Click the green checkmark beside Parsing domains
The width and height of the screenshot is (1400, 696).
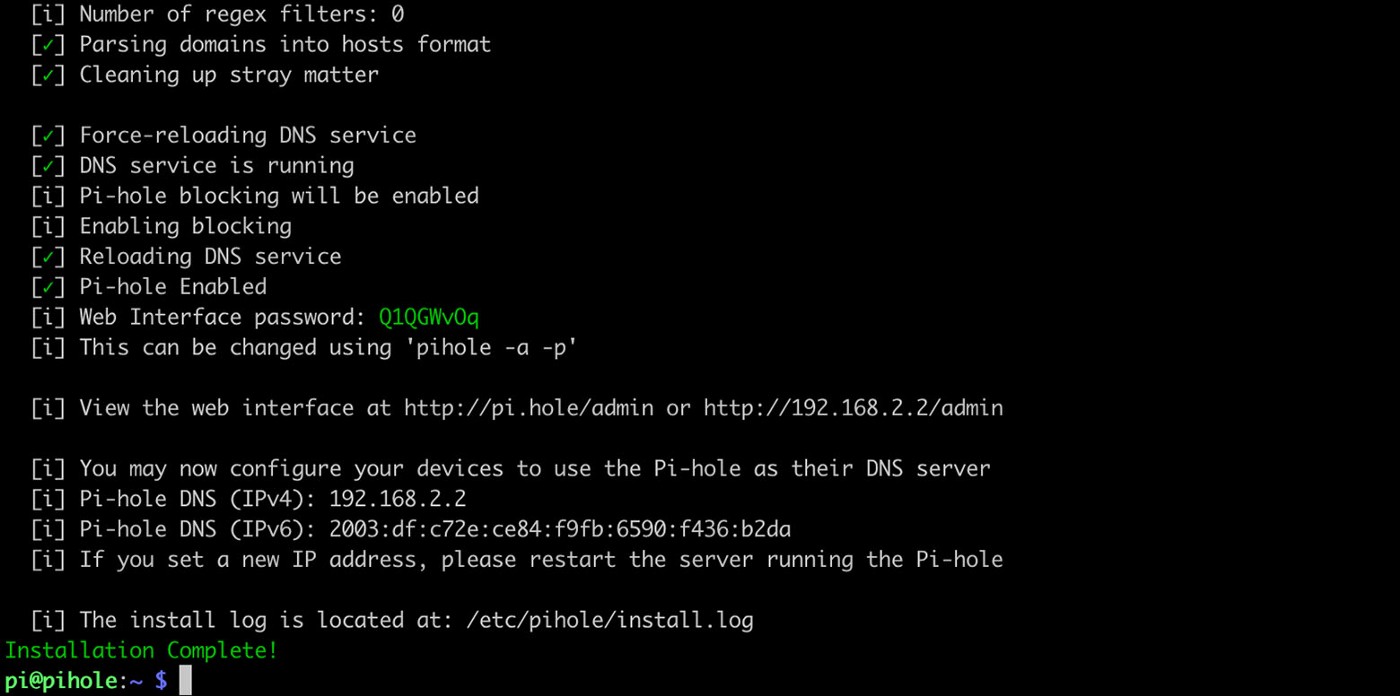coord(48,45)
